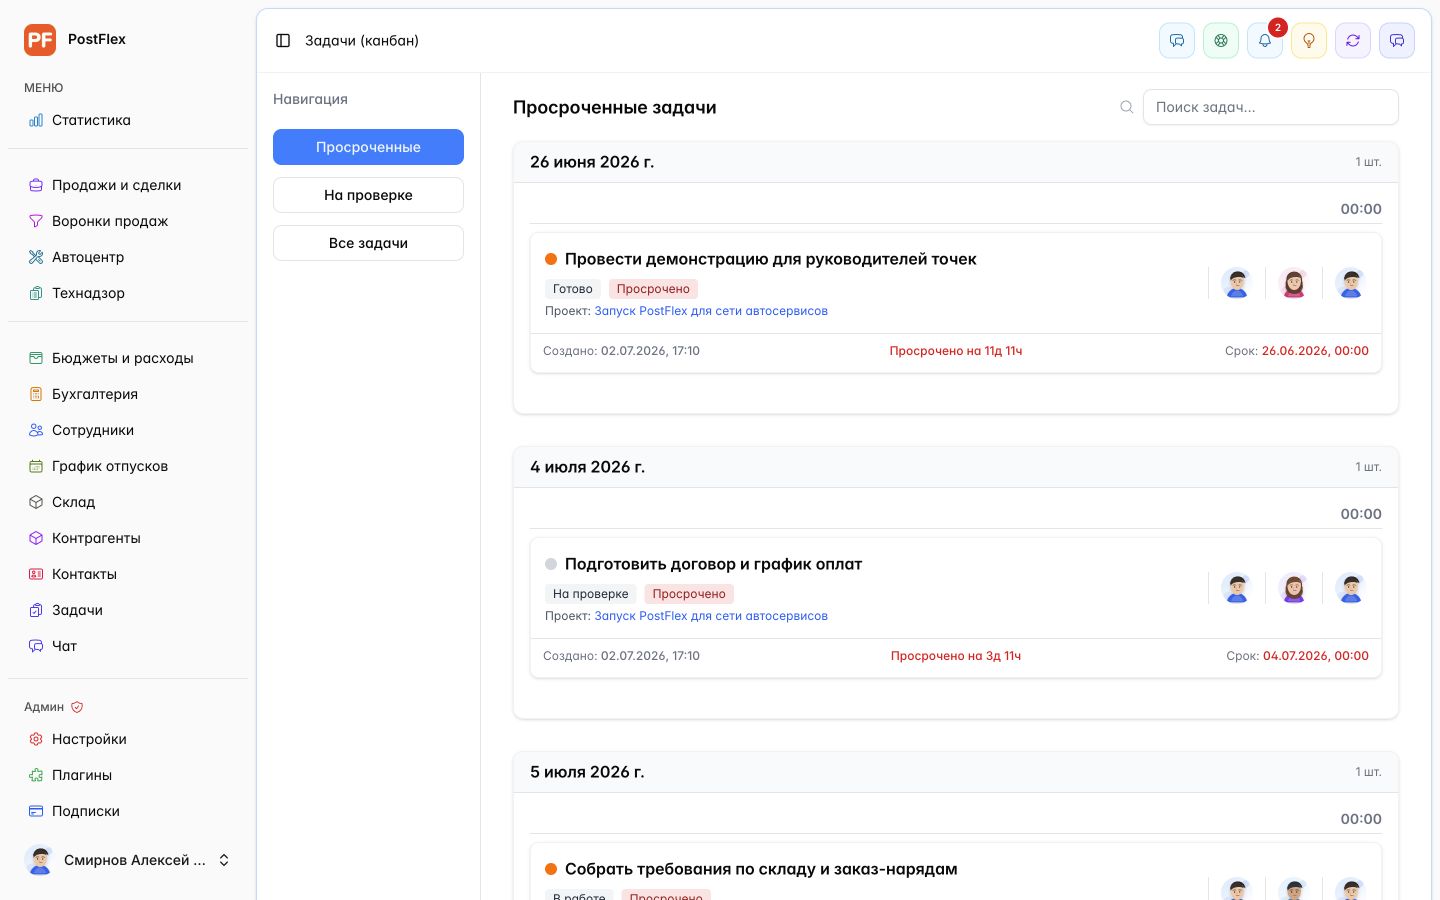Switch to the Все задачи tab
1440x900 pixels.
[x=368, y=243]
